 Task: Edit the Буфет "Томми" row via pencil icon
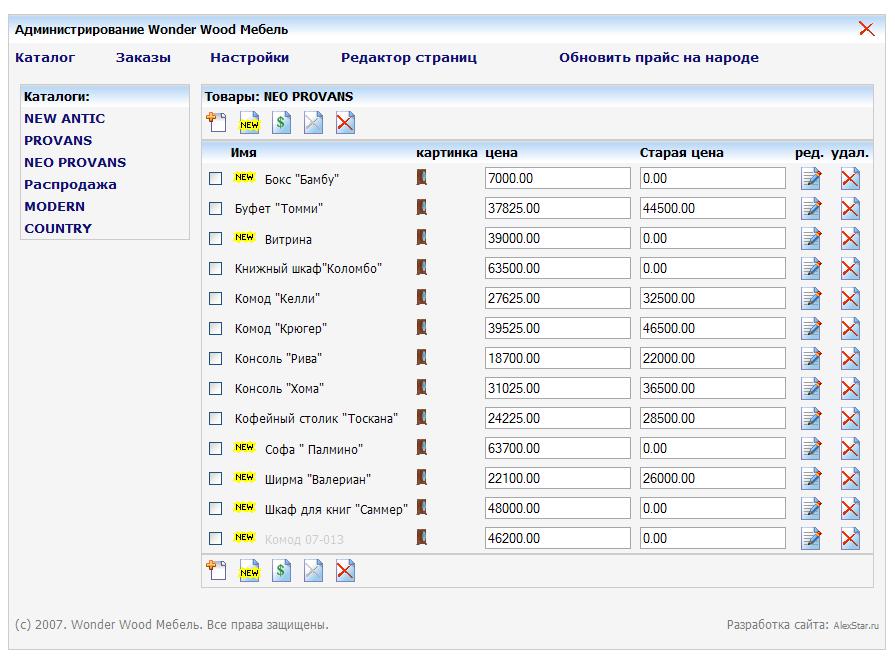[811, 209]
